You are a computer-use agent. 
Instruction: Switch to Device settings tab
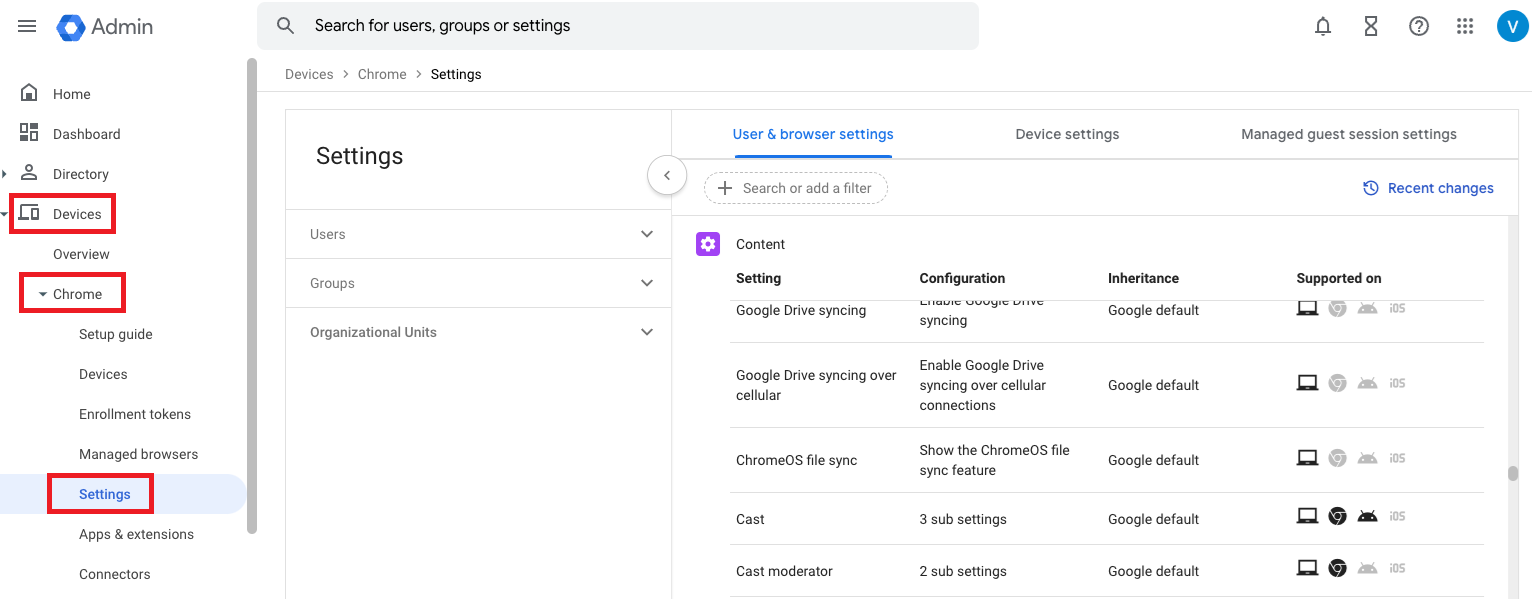tap(1067, 134)
